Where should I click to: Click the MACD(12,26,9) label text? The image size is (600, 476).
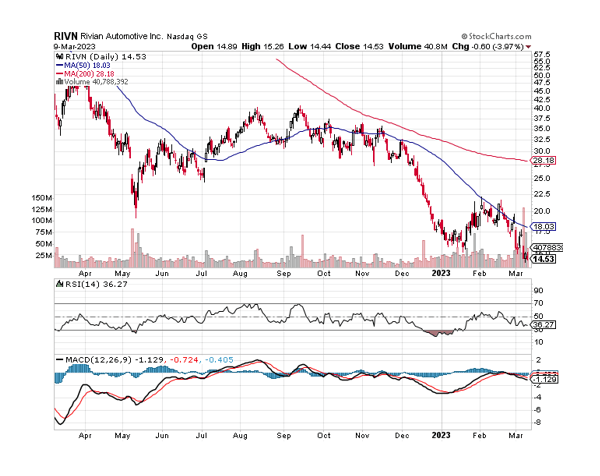[98, 360]
